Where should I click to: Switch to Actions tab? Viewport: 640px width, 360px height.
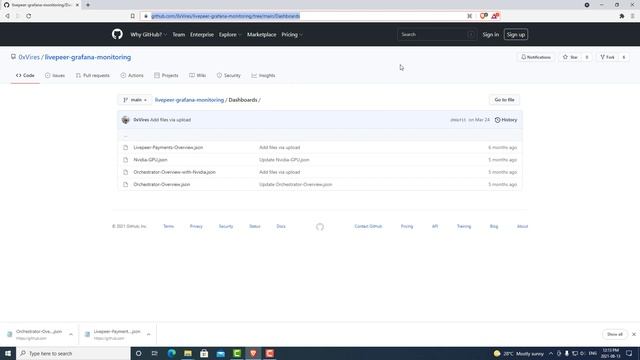point(132,76)
